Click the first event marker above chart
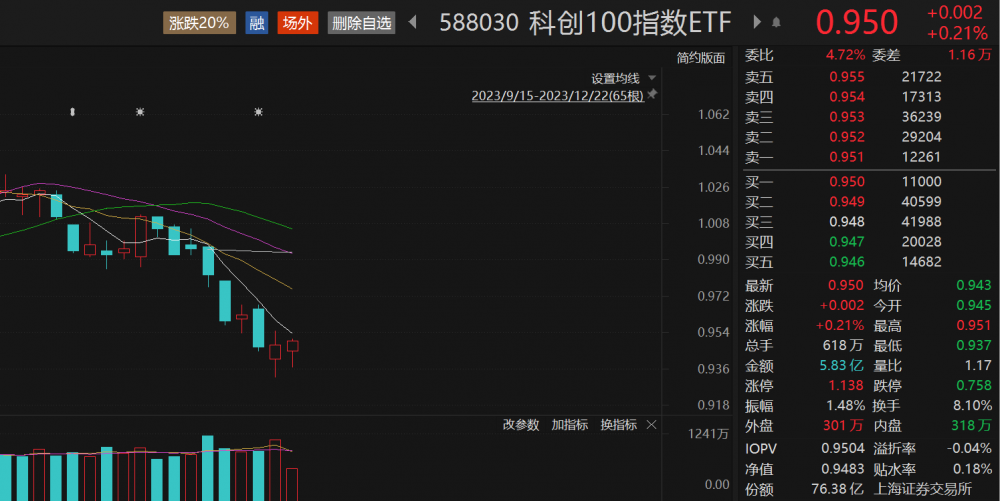1000x501 pixels. point(73,112)
